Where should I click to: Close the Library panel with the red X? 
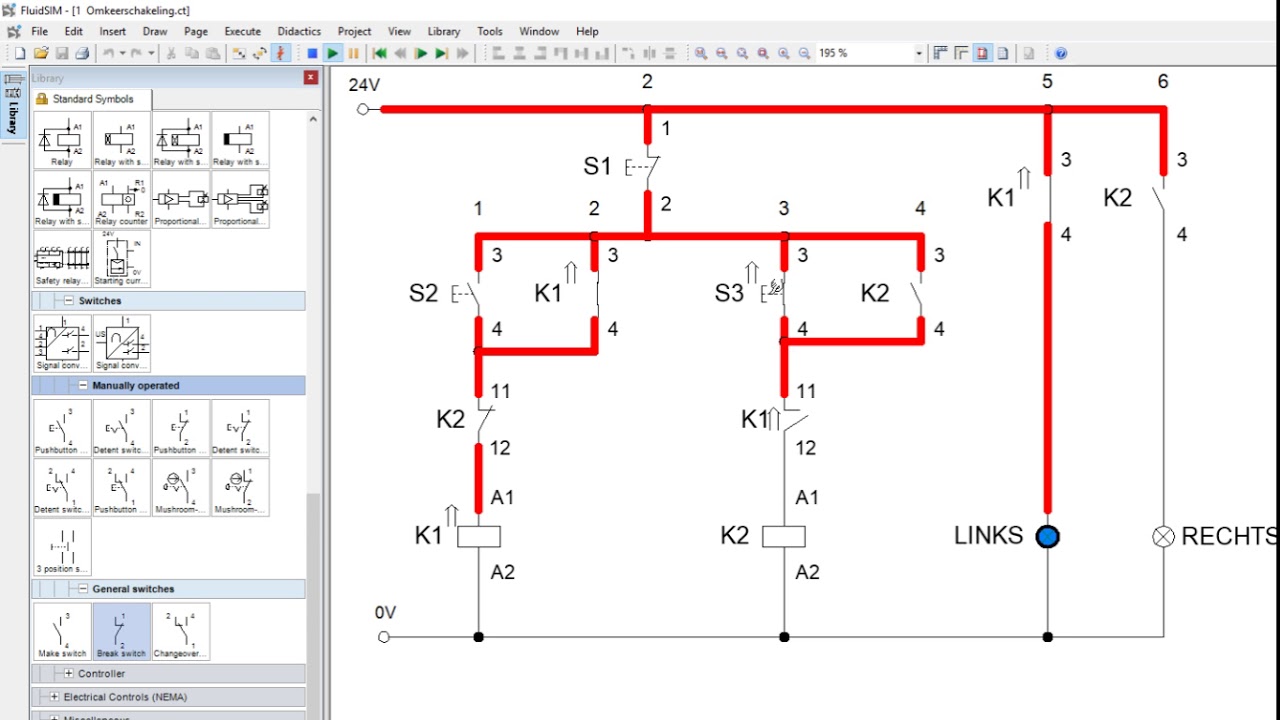tap(311, 77)
